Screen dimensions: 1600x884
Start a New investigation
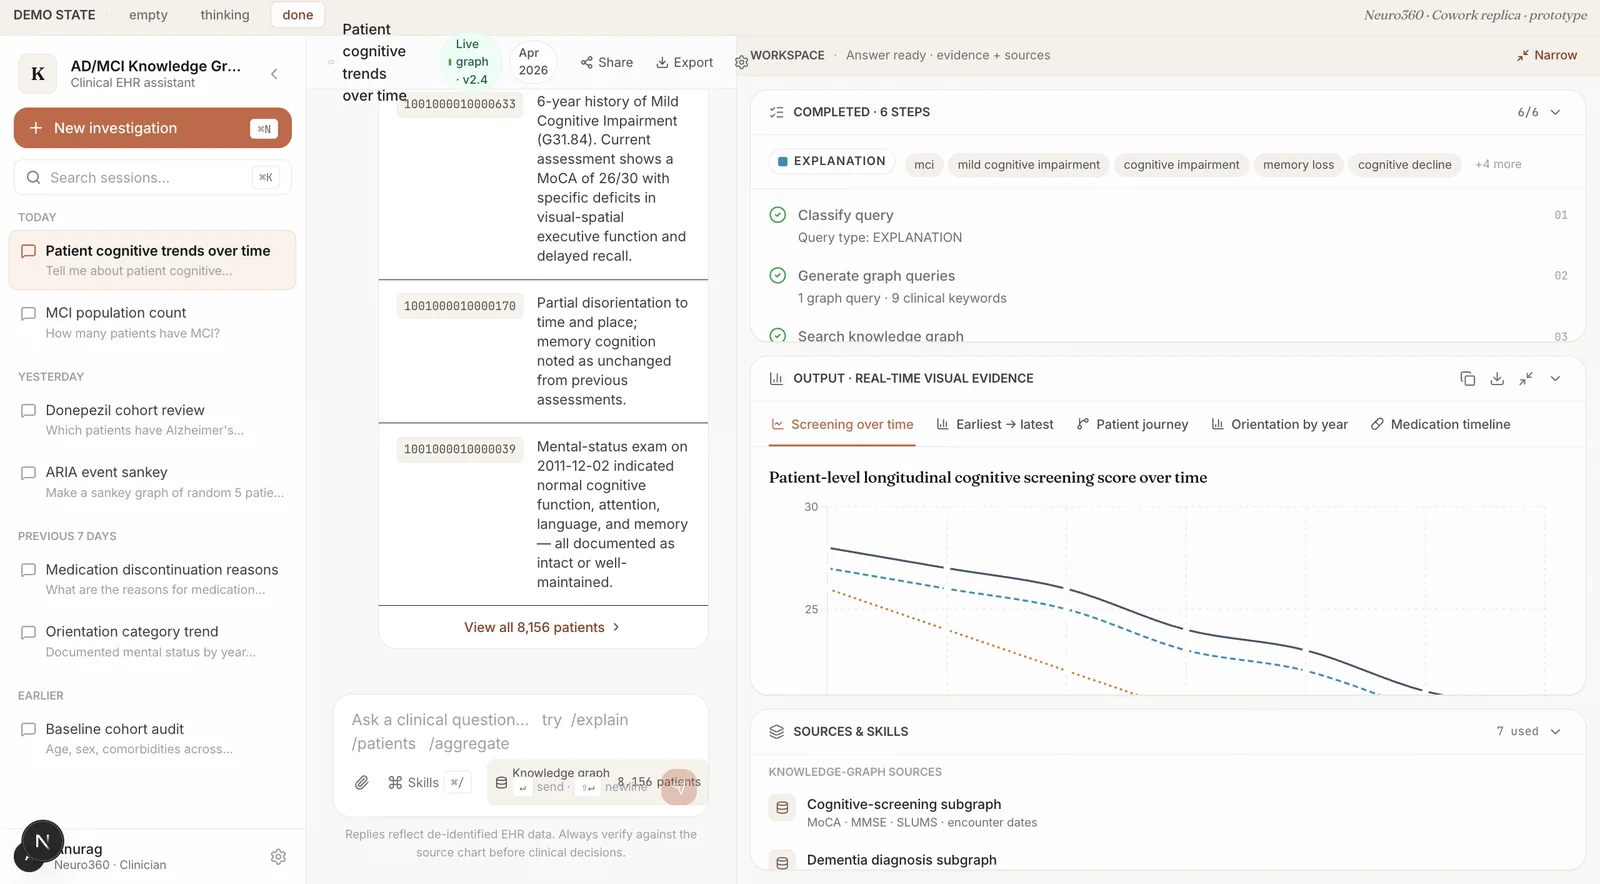(153, 128)
